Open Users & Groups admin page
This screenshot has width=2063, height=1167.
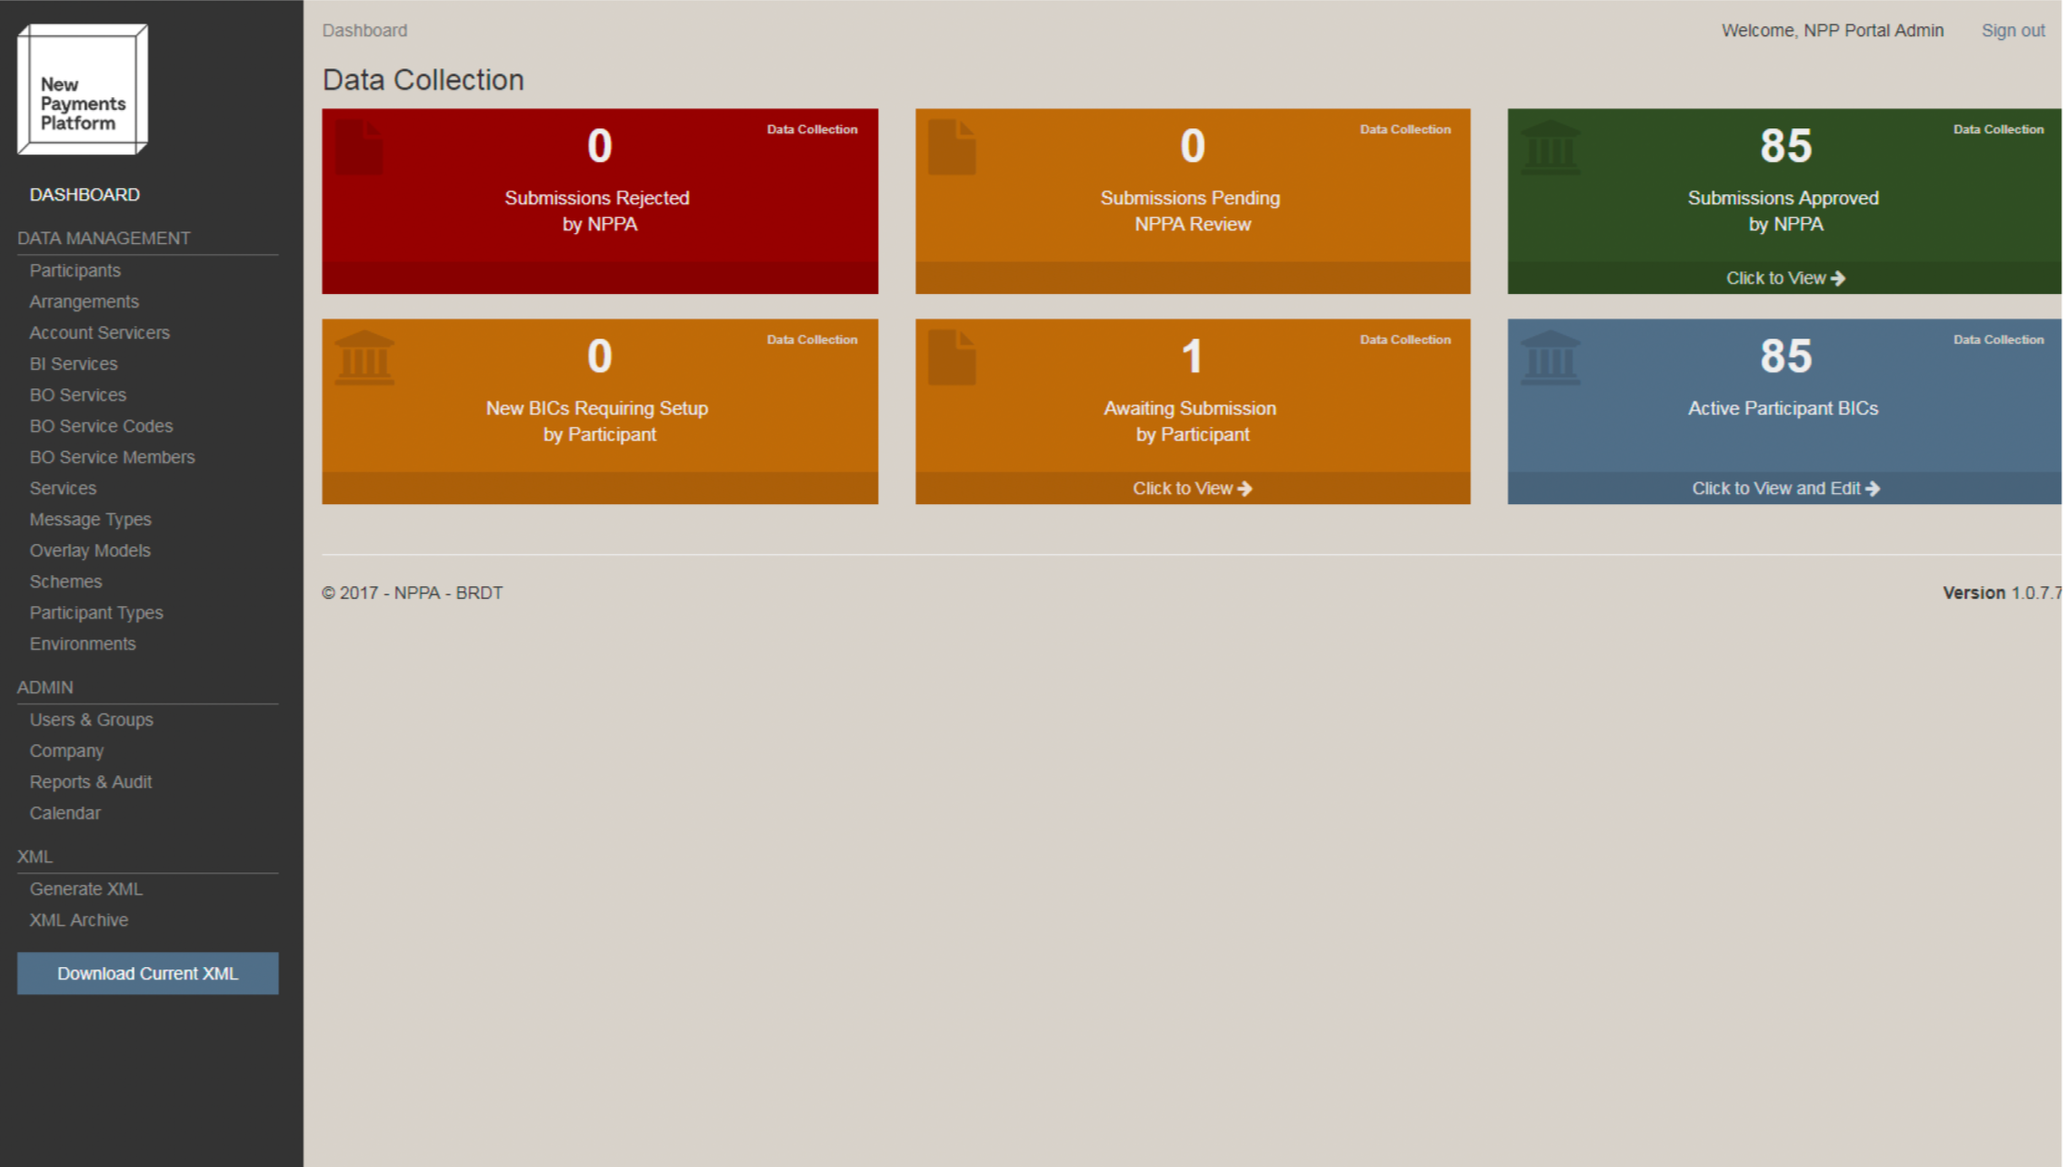tap(91, 720)
